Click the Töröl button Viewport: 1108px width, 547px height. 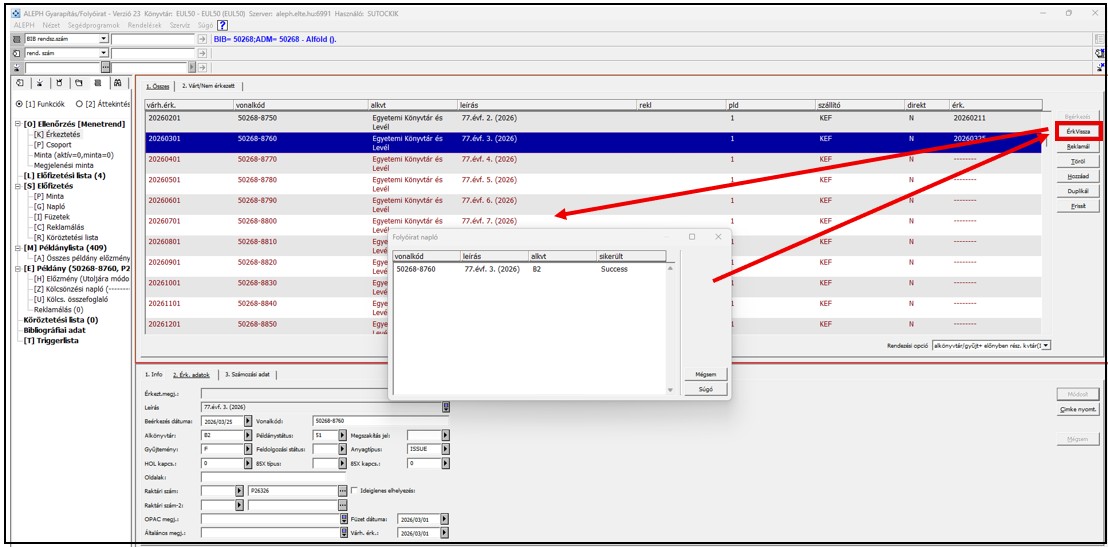1077,162
